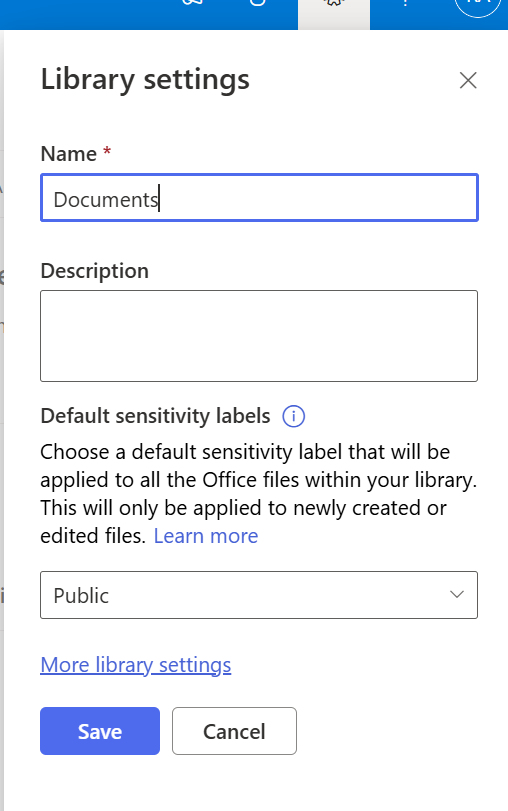Image resolution: width=508 pixels, height=811 pixels.
Task: Click the Name field containing Documents
Action: (x=259, y=198)
